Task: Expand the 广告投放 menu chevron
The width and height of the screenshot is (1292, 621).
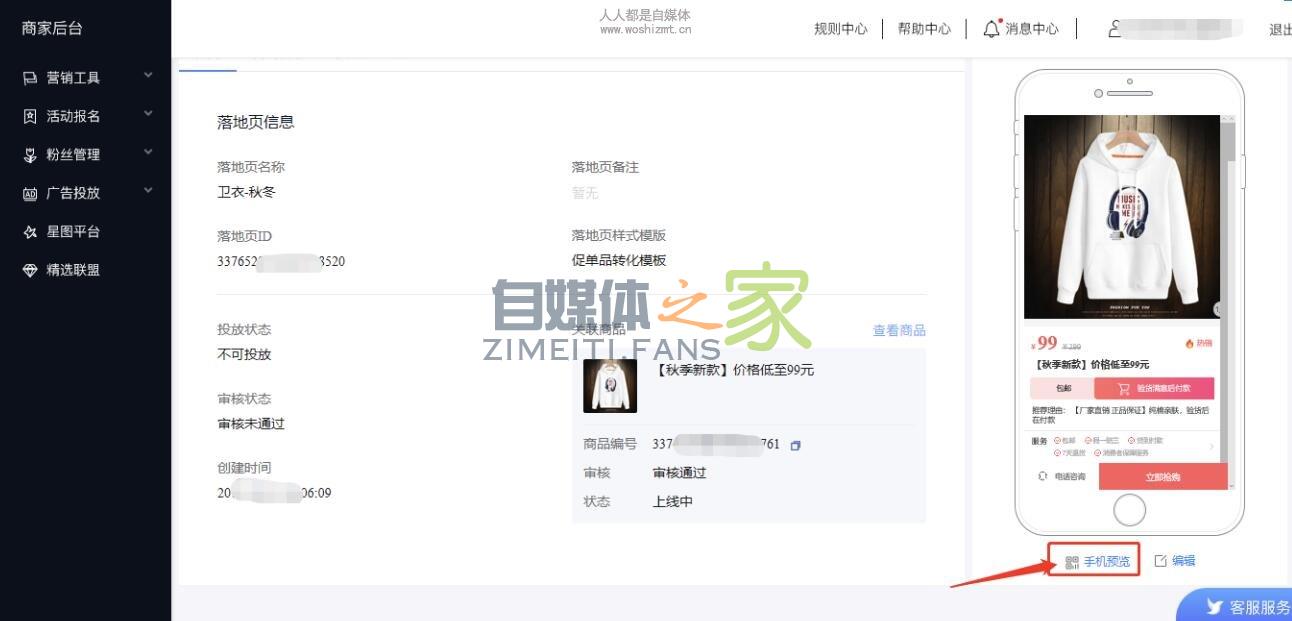Action: coord(148,191)
